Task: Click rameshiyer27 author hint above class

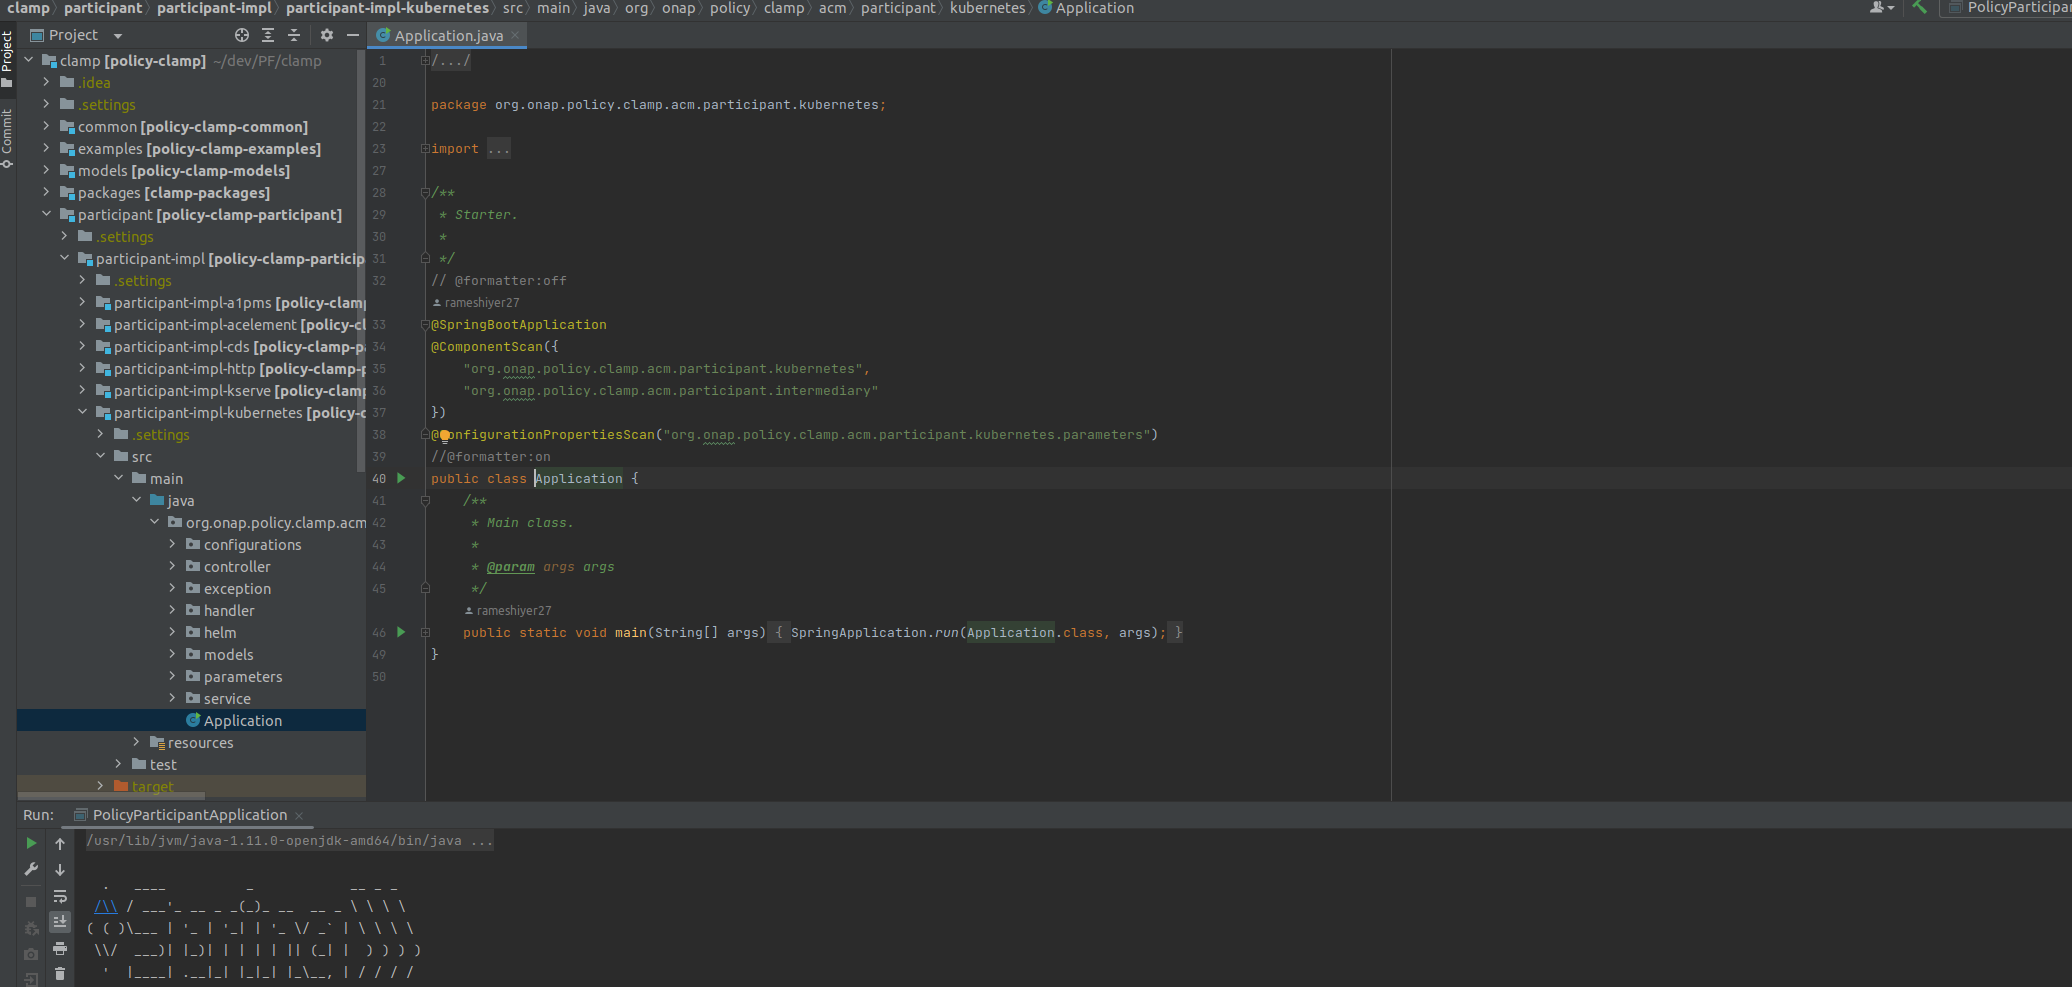Action: (x=476, y=303)
